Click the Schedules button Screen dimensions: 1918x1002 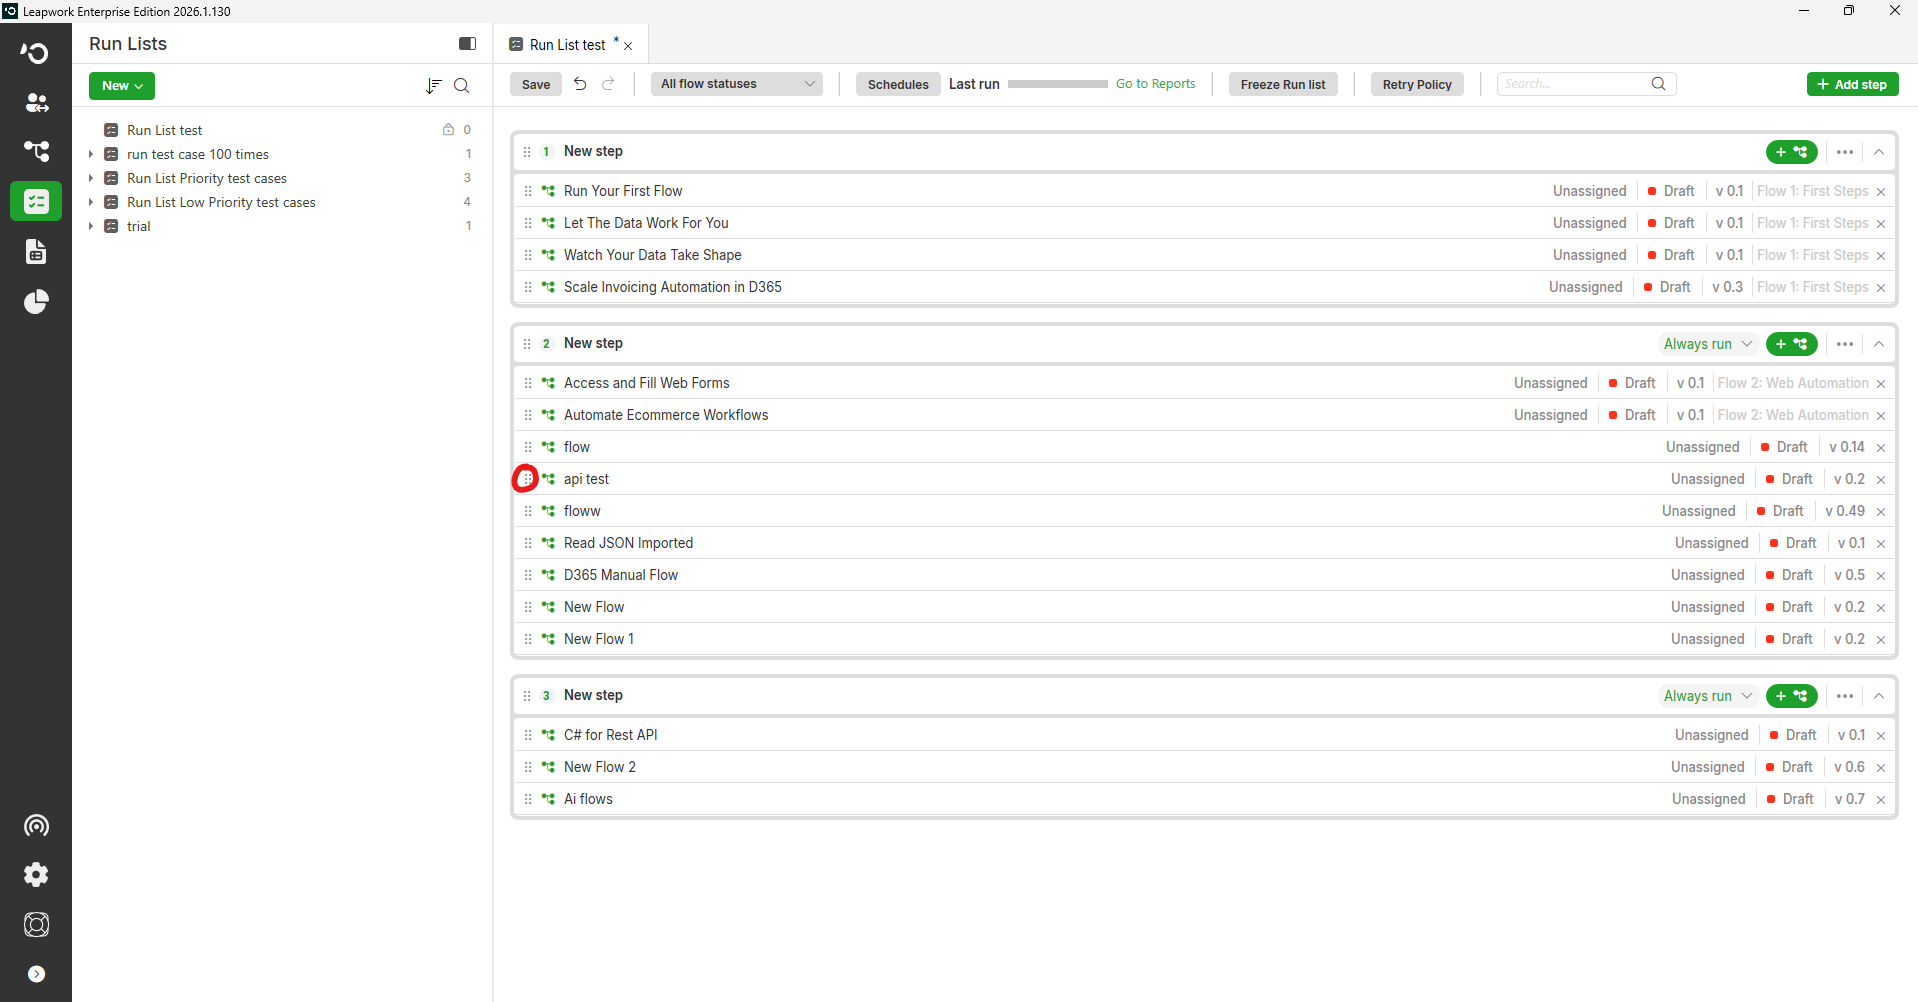coord(898,84)
